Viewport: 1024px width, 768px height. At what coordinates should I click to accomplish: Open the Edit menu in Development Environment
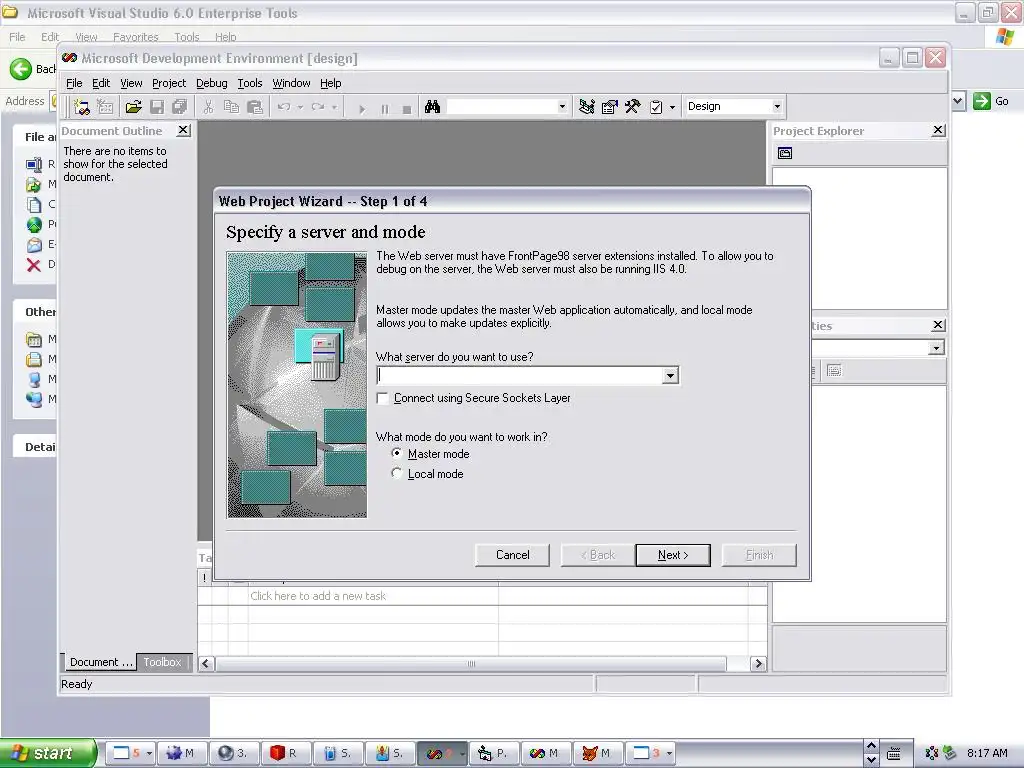point(101,83)
